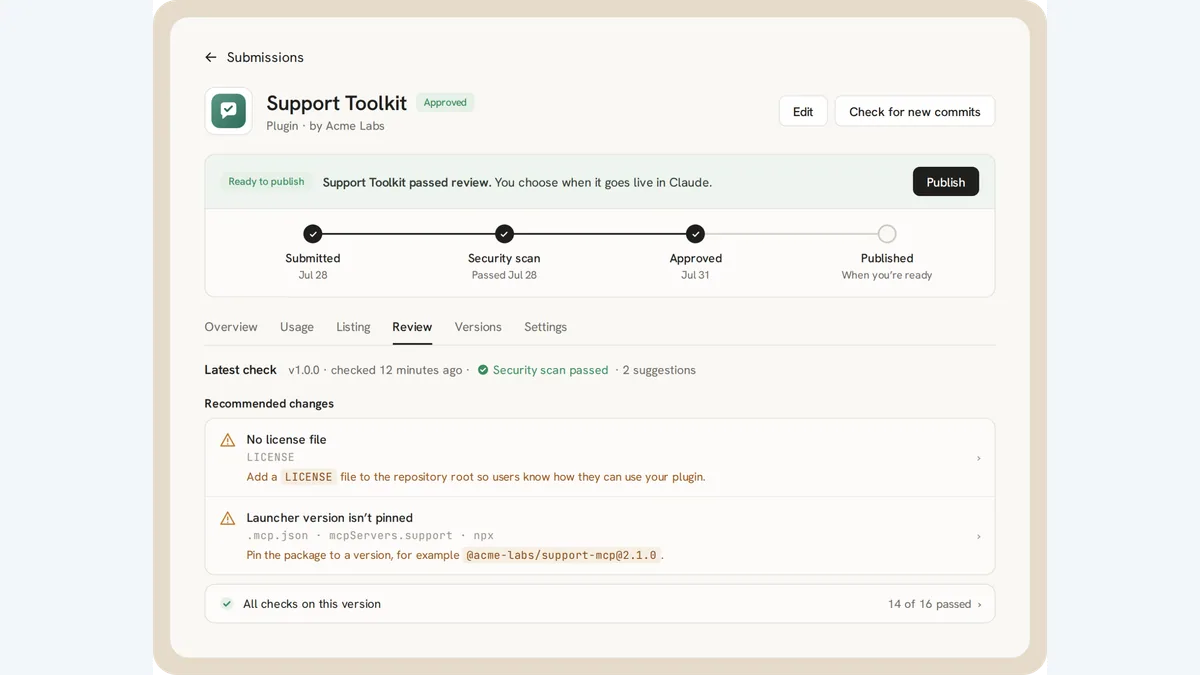Click the Approved step checkmark circle
This screenshot has width=1200, height=675.
[696, 234]
